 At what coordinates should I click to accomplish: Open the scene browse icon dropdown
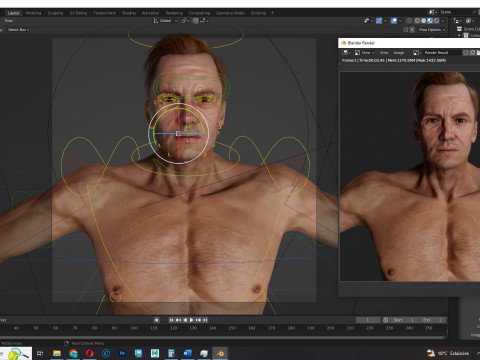(433, 12)
